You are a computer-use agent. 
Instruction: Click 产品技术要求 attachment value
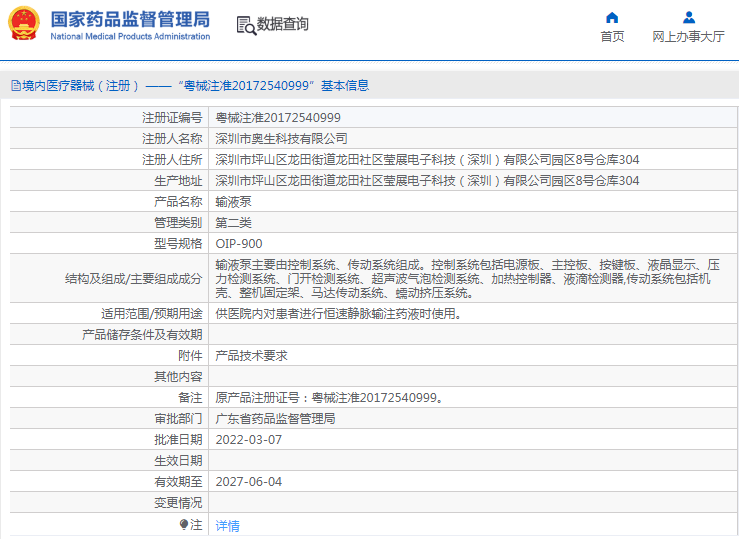pos(251,356)
